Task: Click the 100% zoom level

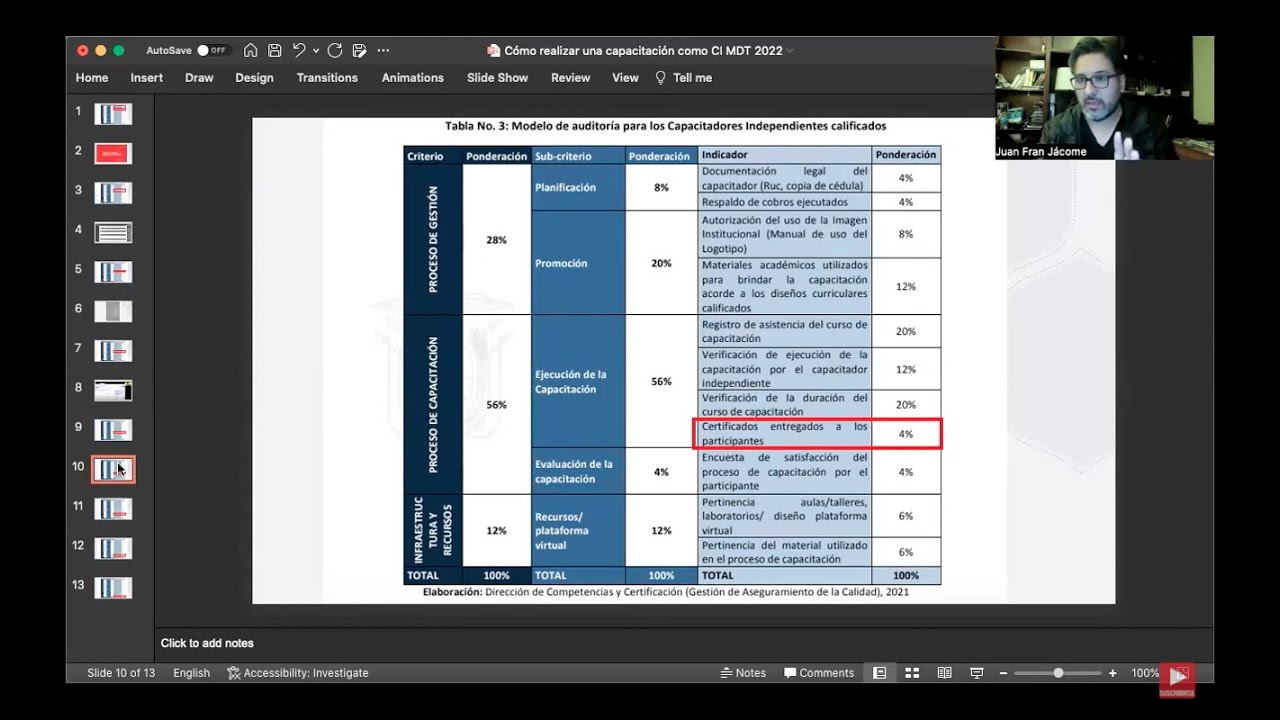Action: tap(1145, 673)
